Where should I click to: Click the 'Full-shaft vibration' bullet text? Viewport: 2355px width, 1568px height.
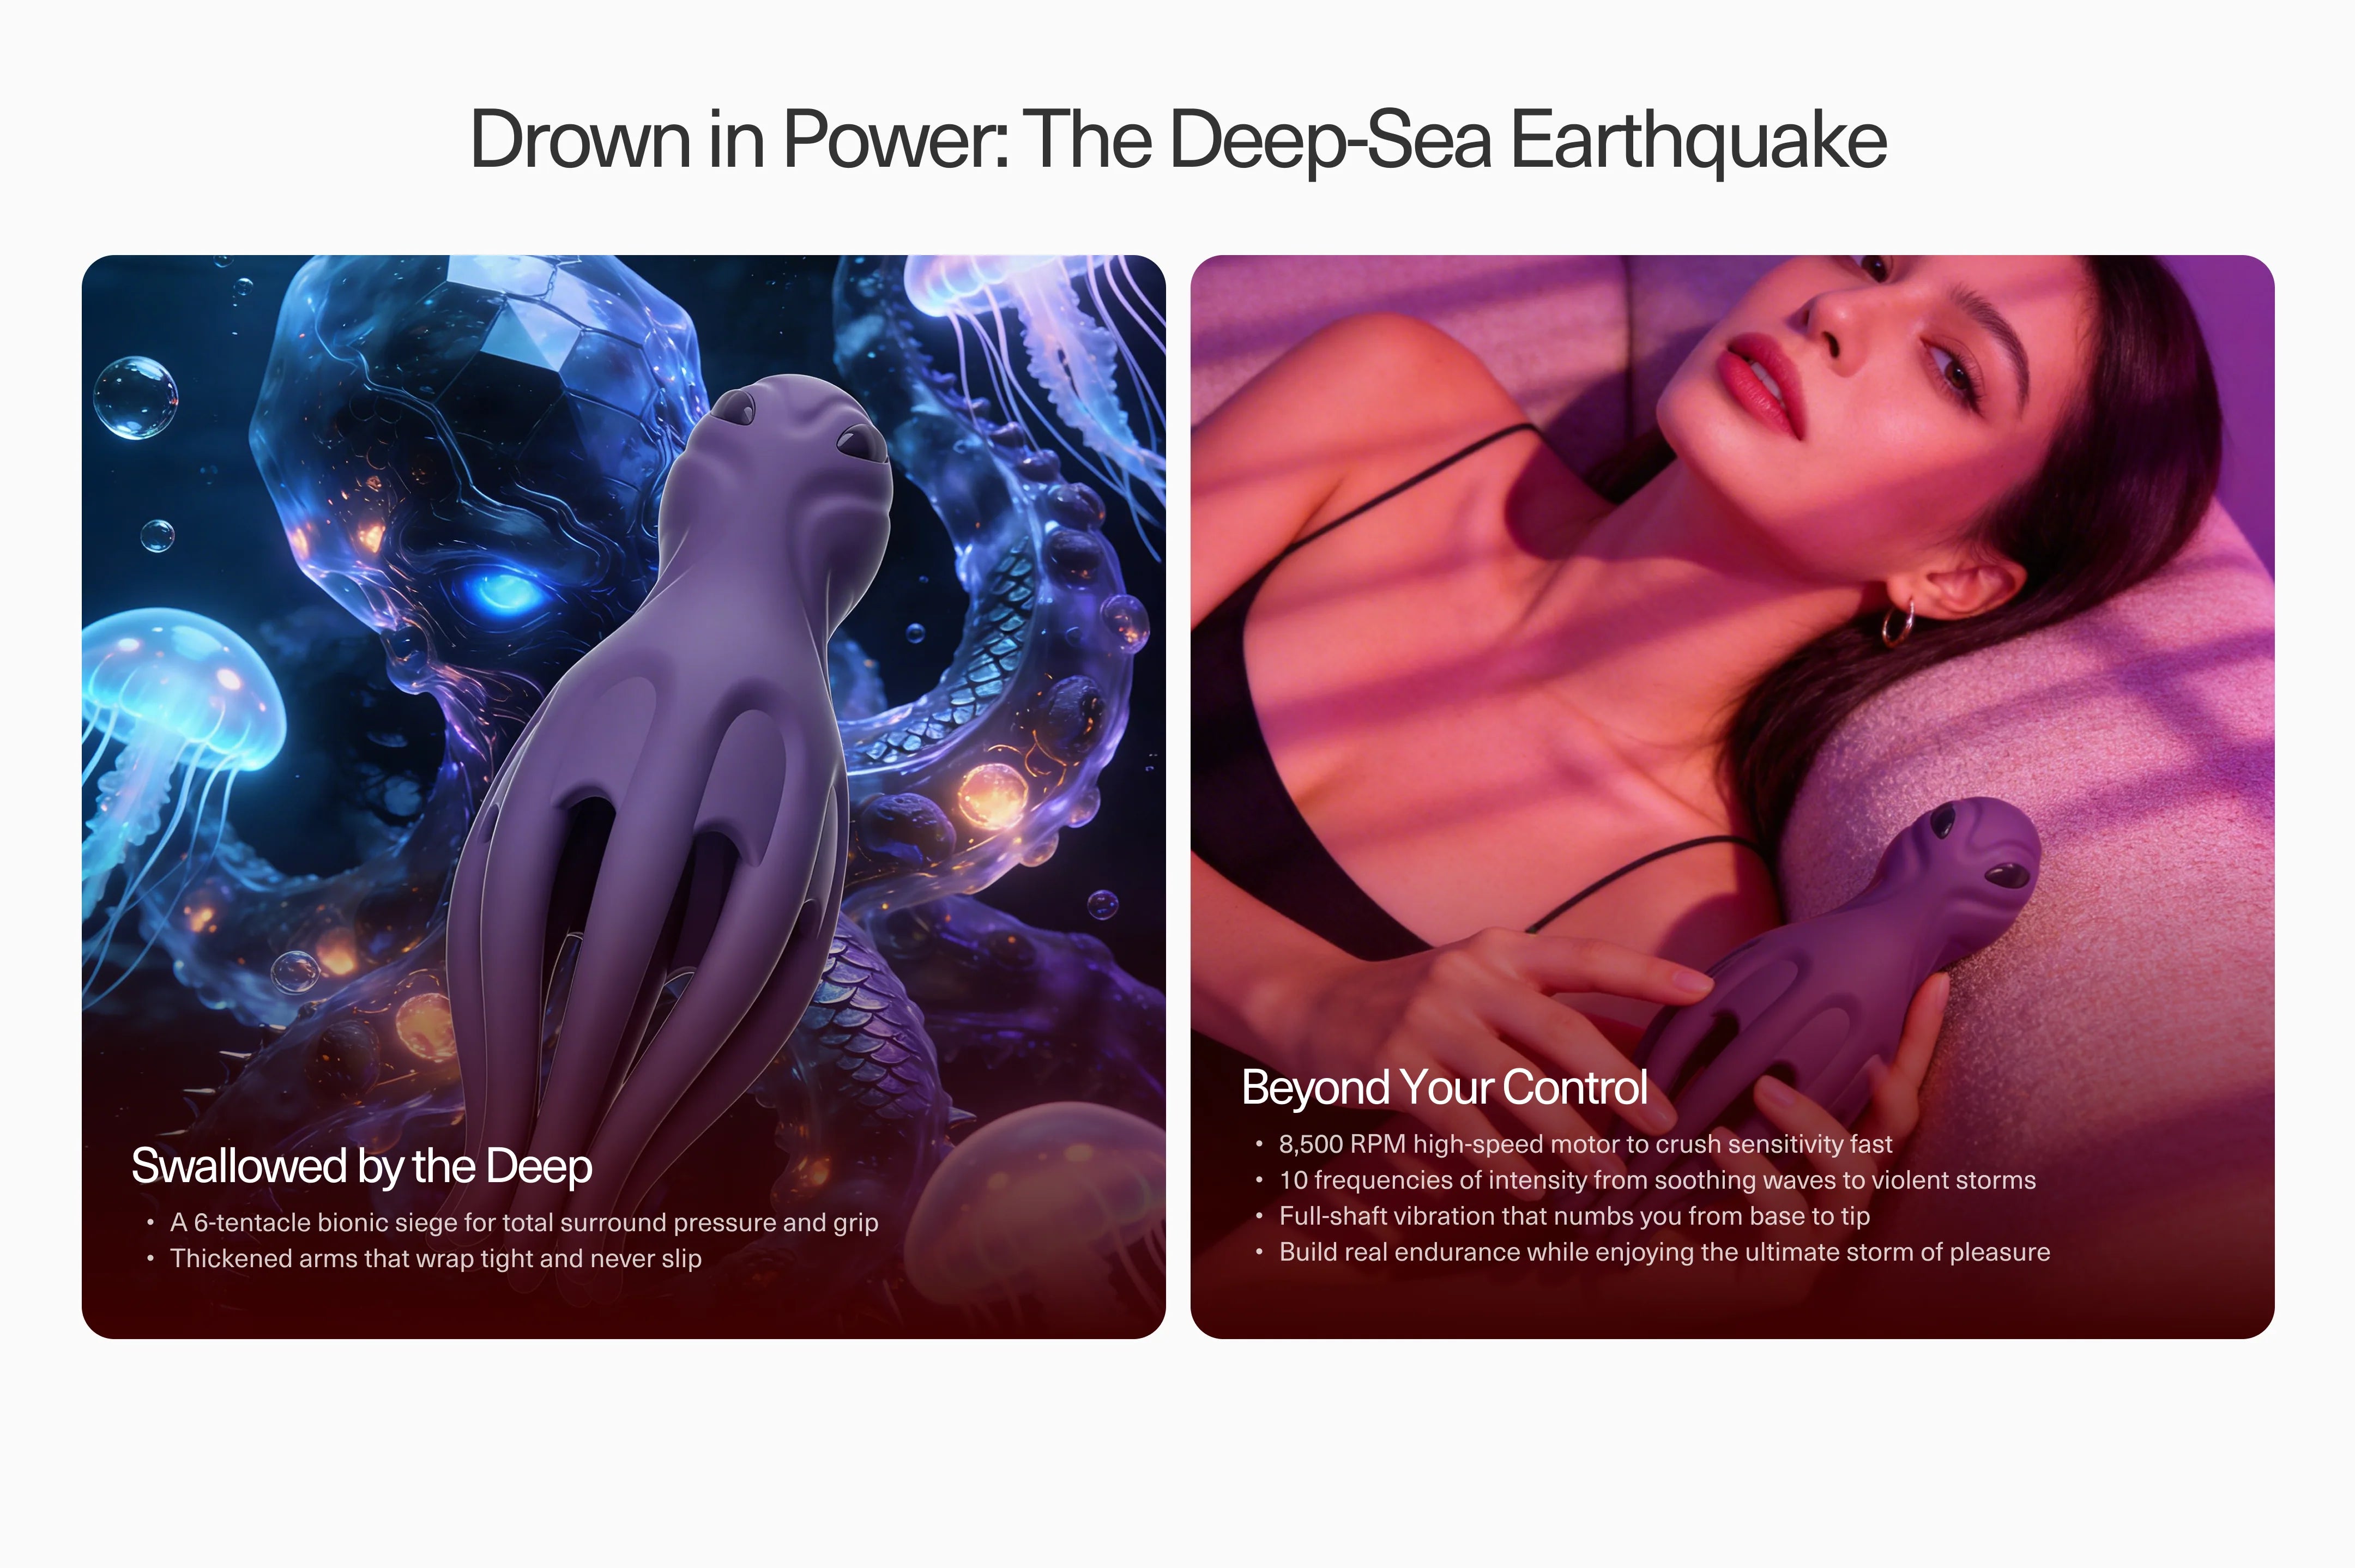(x=1574, y=1216)
